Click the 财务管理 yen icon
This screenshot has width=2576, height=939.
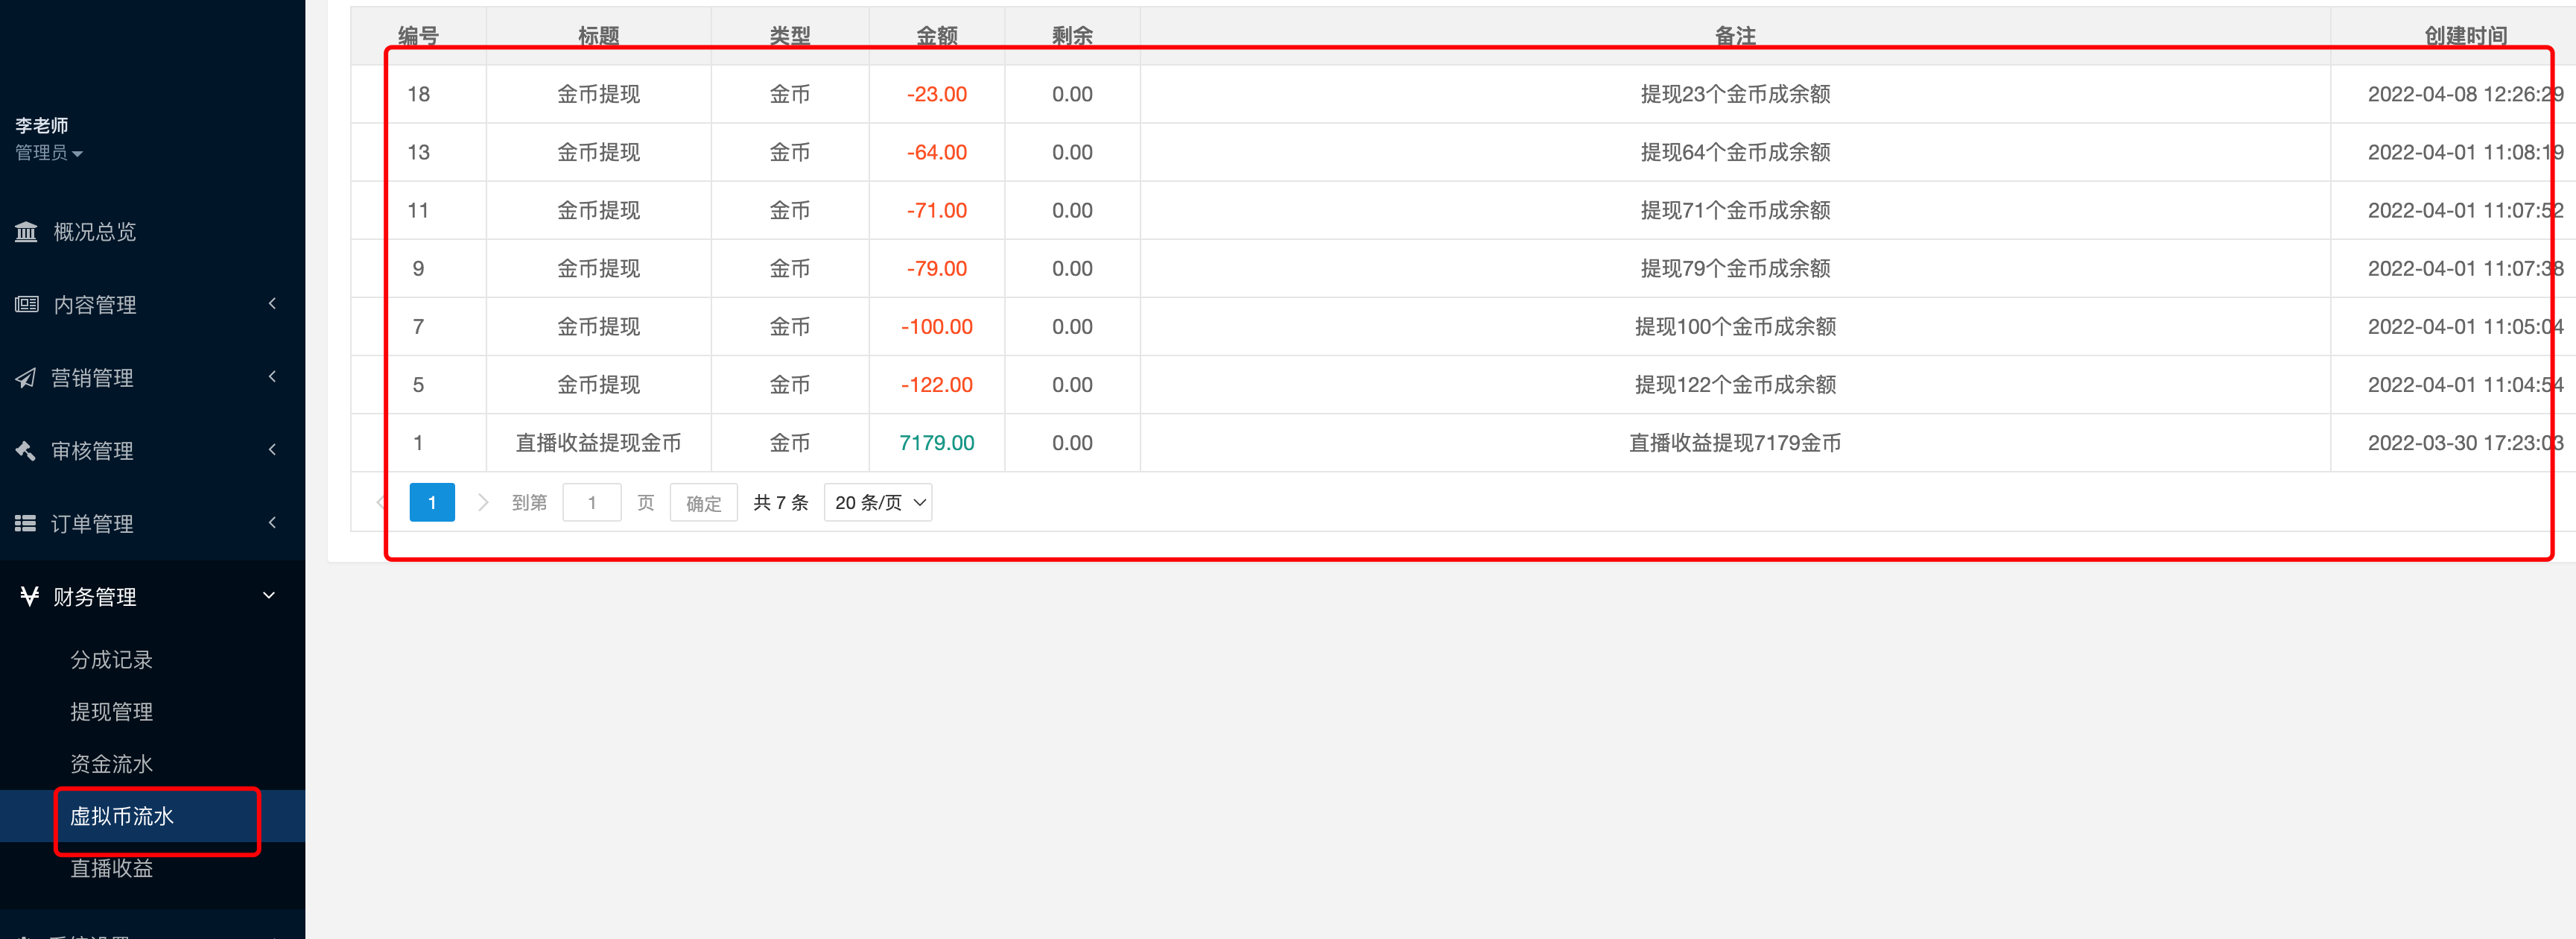pyautogui.click(x=30, y=597)
